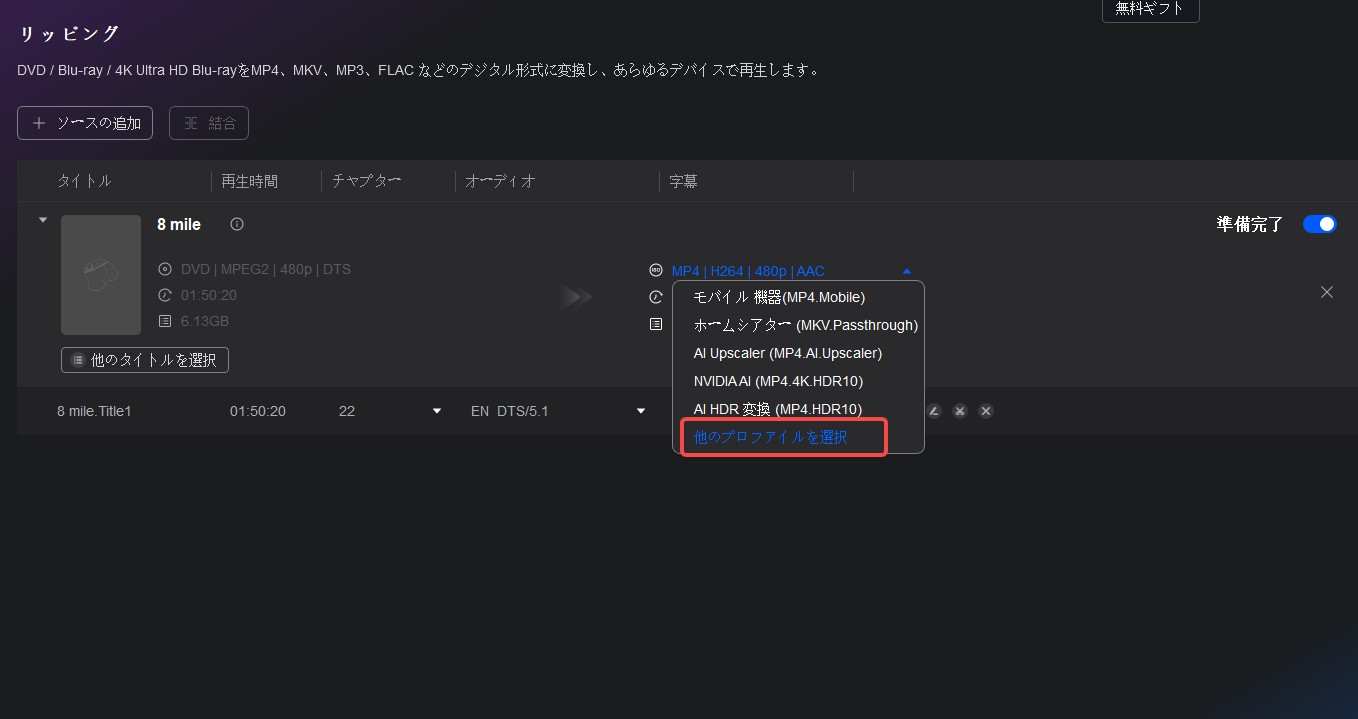Image resolution: width=1358 pixels, height=719 pixels.
Task: Pick AI Upscaler (MP4.AI.Upscaler) profile
Action: [x=787, y=353]
